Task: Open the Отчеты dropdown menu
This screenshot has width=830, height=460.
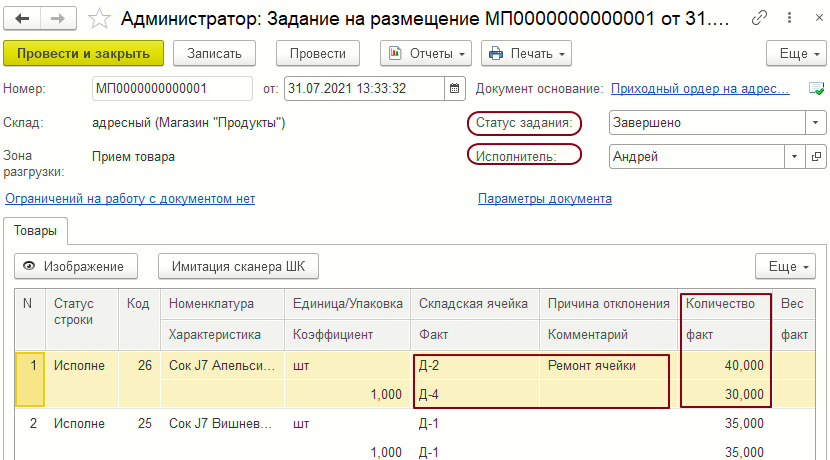Action: click(x=426, y=53)
